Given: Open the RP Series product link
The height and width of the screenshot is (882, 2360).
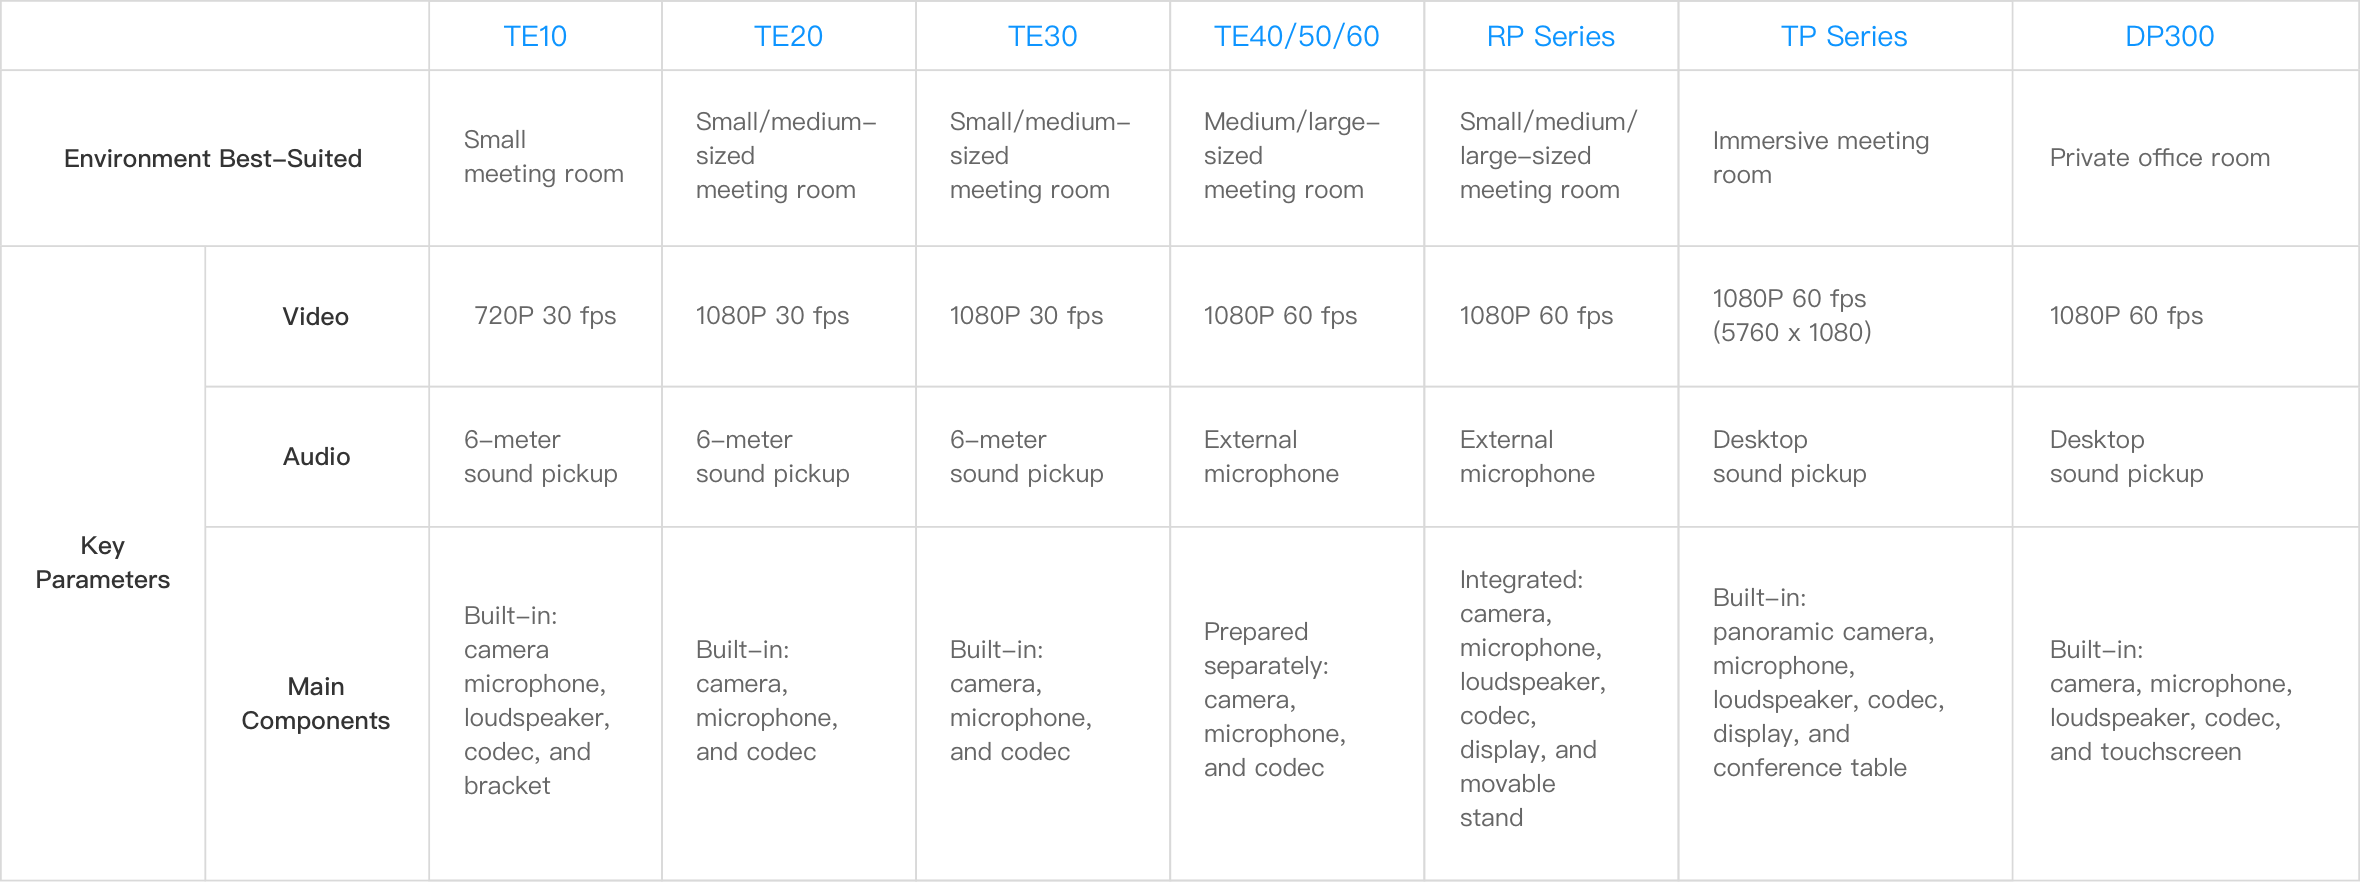Looking at the screenshot, I should tap(1550, 37).
